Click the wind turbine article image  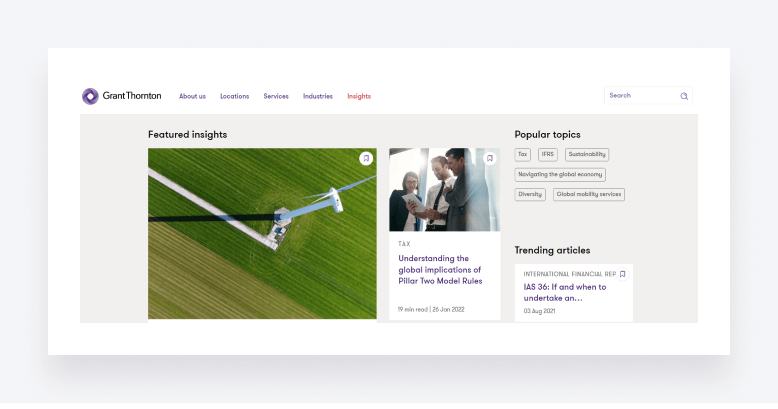[x=262, y=234]
